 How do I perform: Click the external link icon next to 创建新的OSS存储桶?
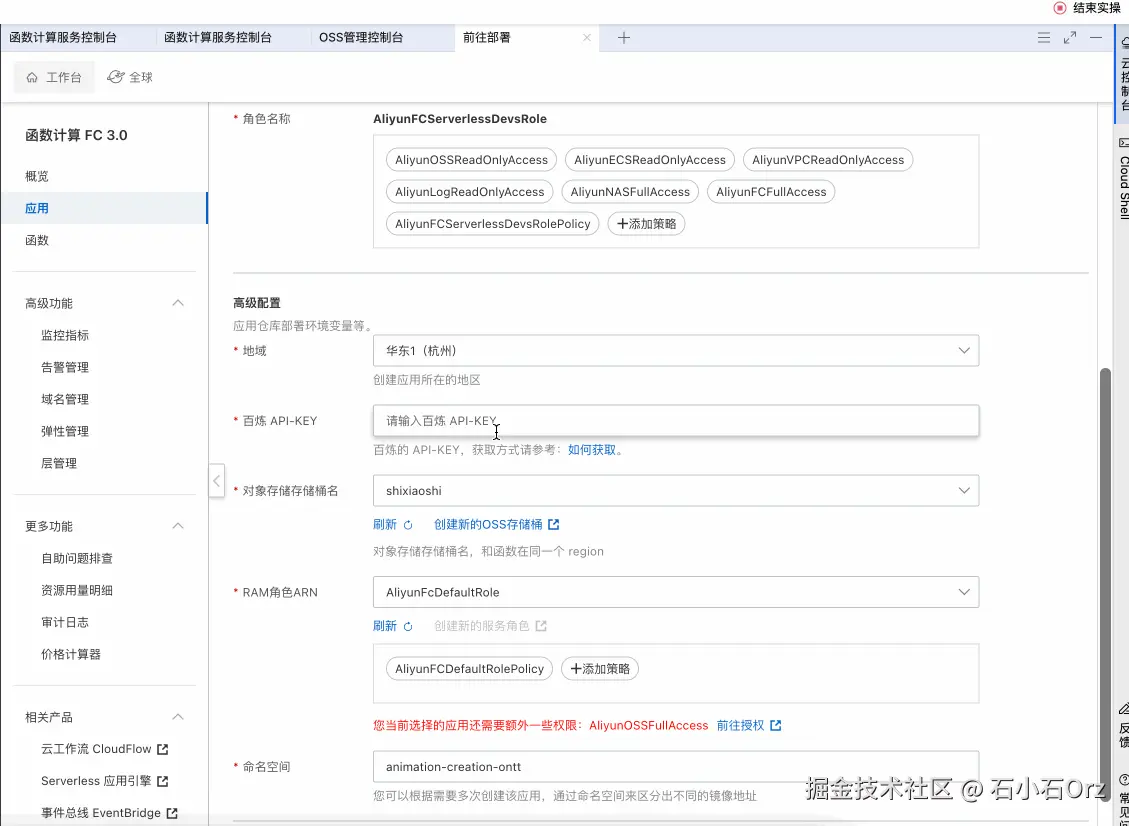(554, 524)
